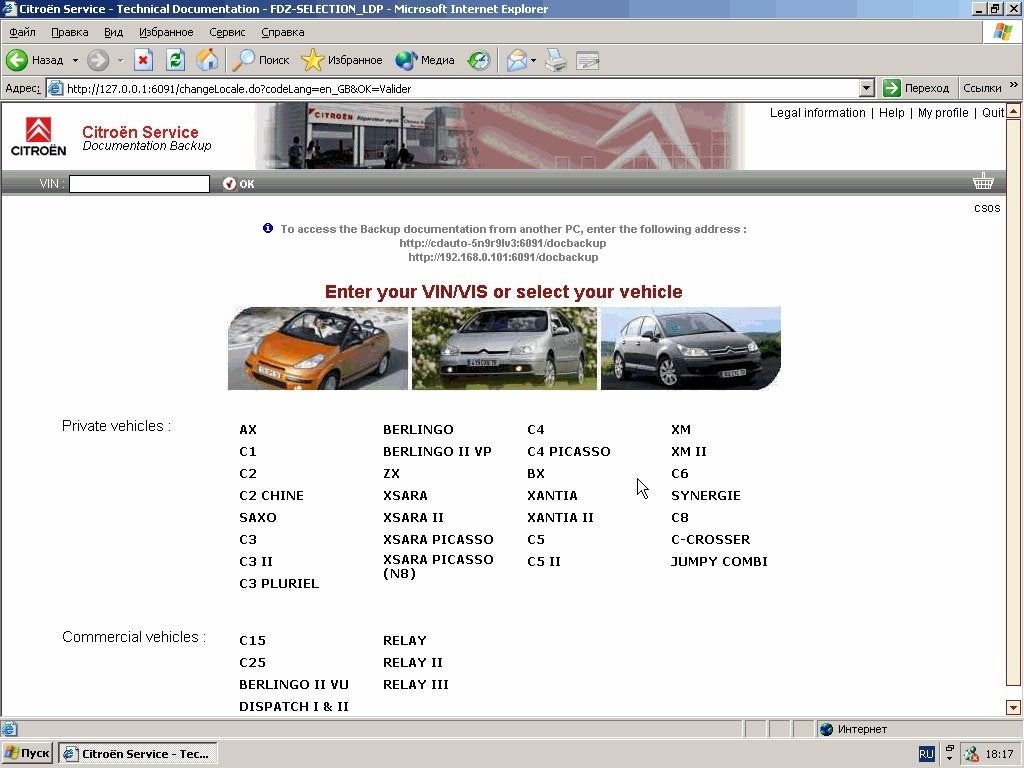The width and height of the screenshot is (1024, 768).
Task: Open Favorites (Избранное) star toolbar button
Action: [x=342, y=61]
